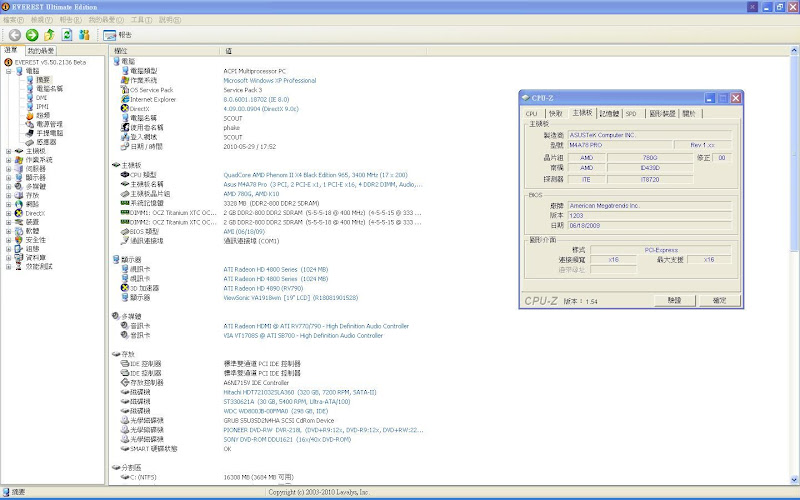Select the IPMI tree item
The height and width of the screenshot is (500, 800).
pyautogui.click(x=42, y=106)
